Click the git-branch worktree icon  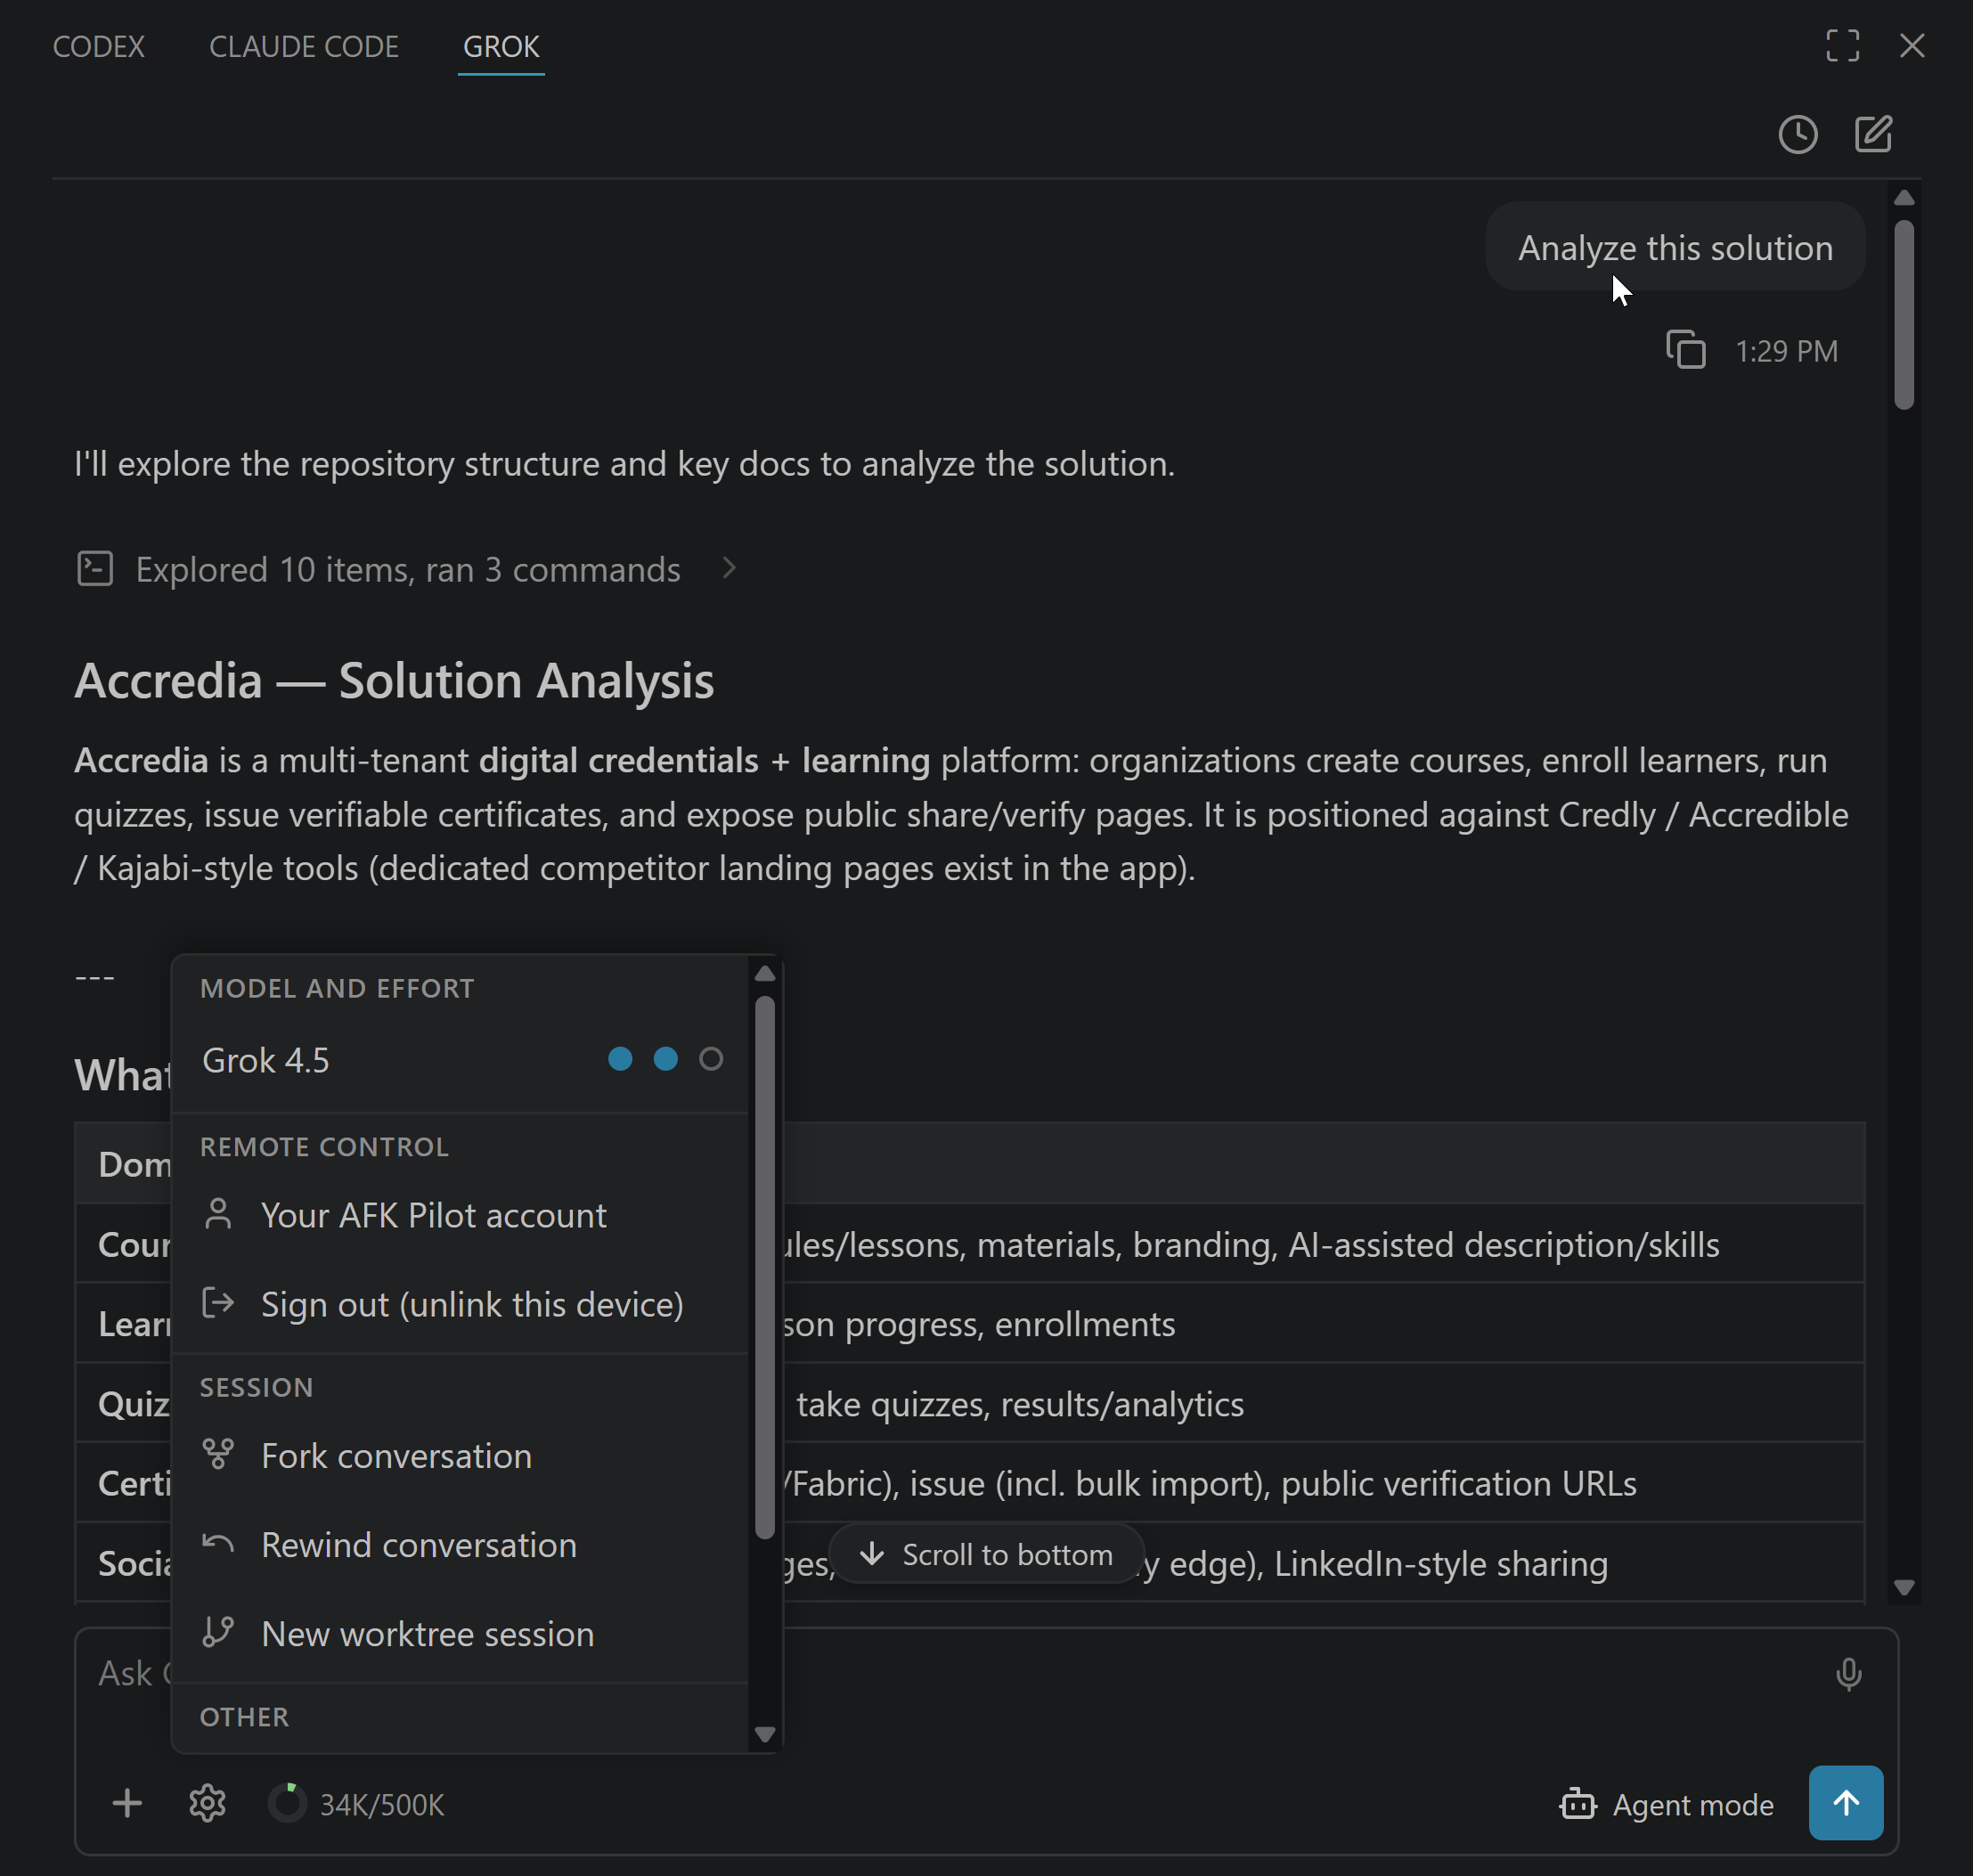(x=218, y=1632)
